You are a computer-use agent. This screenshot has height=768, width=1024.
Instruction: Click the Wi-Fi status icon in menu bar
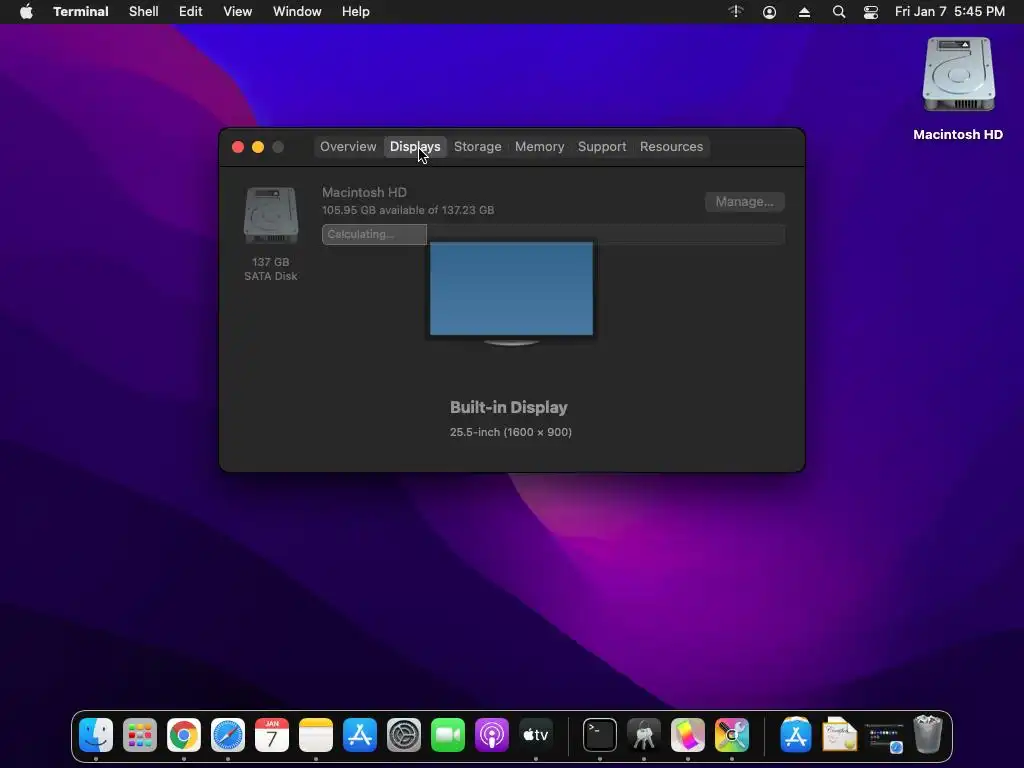[736, 12]
